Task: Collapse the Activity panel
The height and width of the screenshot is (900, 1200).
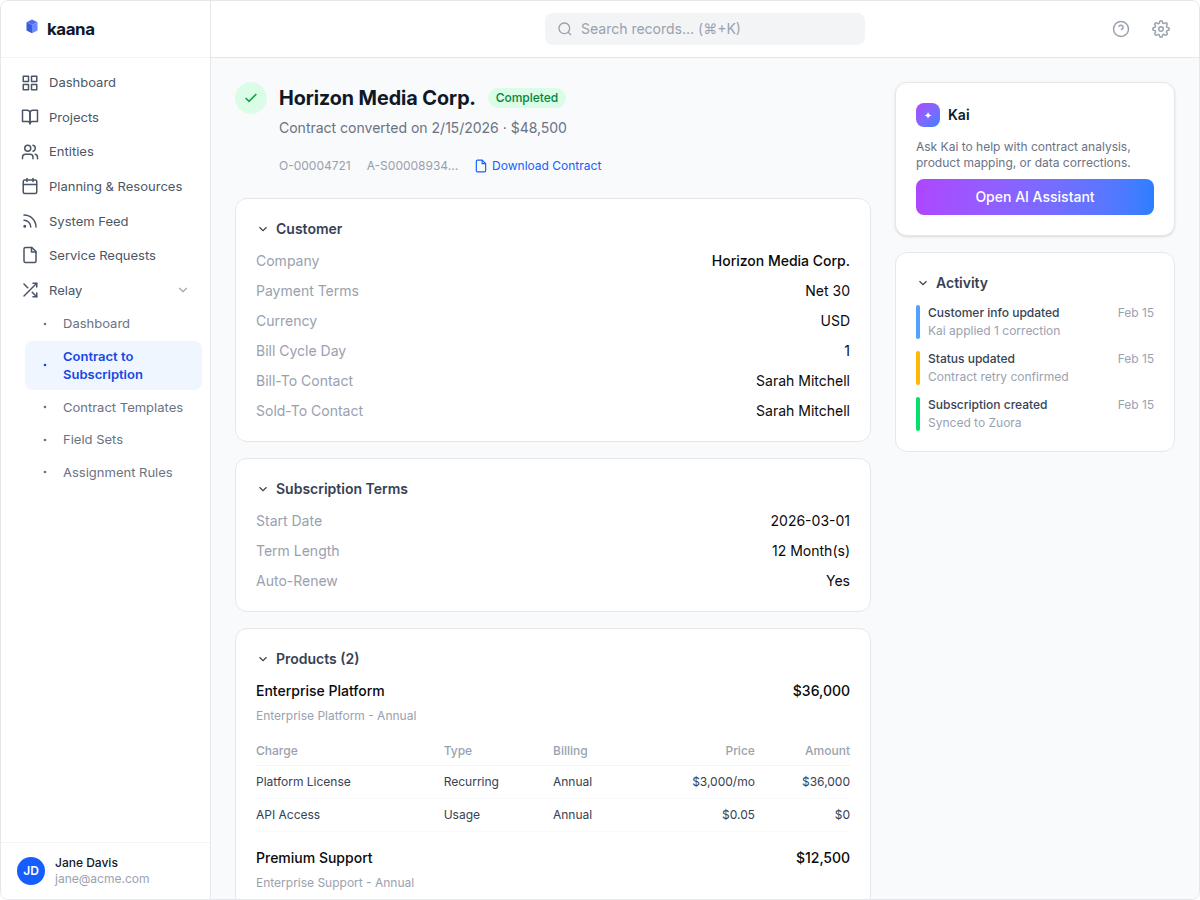Action: [x=924, y=283]
